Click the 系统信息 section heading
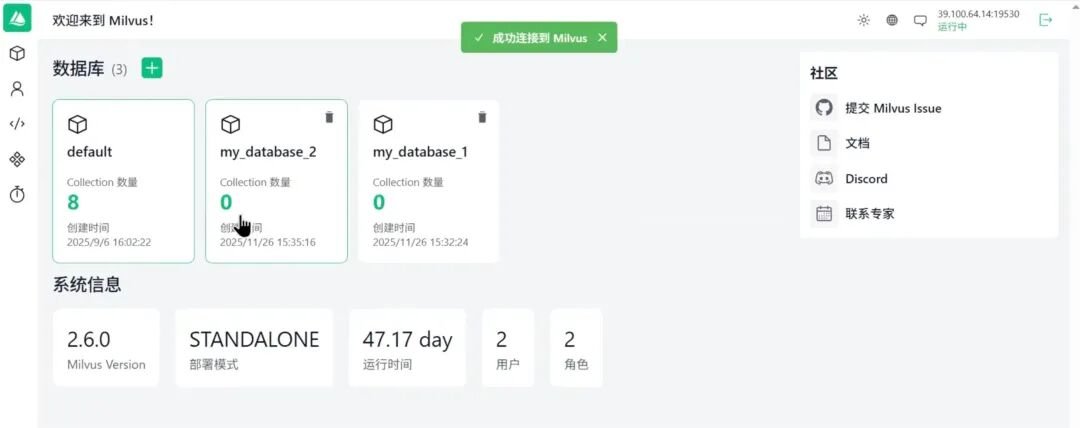This screenshot has height=428, width=1080. [87, 284]
